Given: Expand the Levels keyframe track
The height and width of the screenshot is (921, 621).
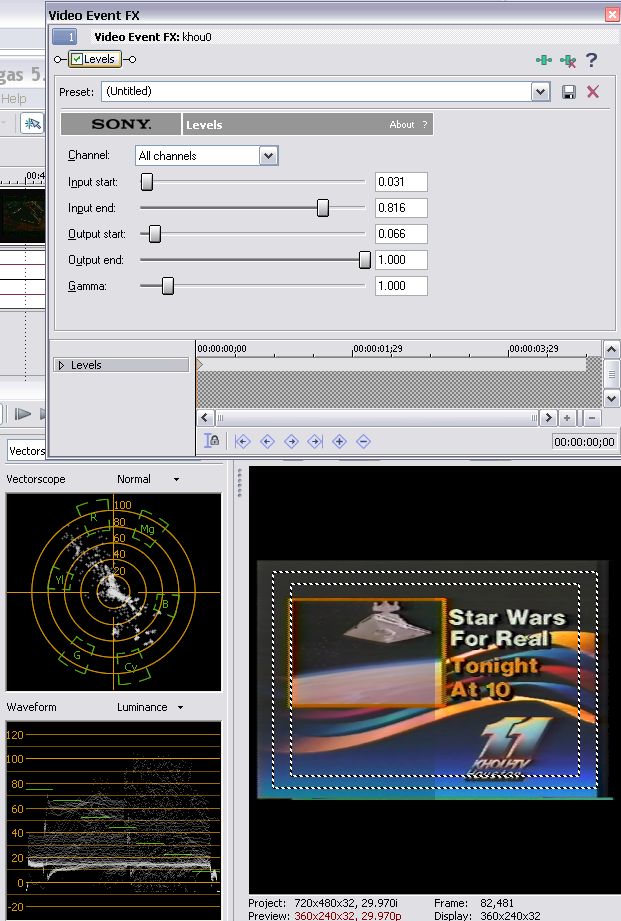Looking at the screenshot, I should click(x=61, y=365).
